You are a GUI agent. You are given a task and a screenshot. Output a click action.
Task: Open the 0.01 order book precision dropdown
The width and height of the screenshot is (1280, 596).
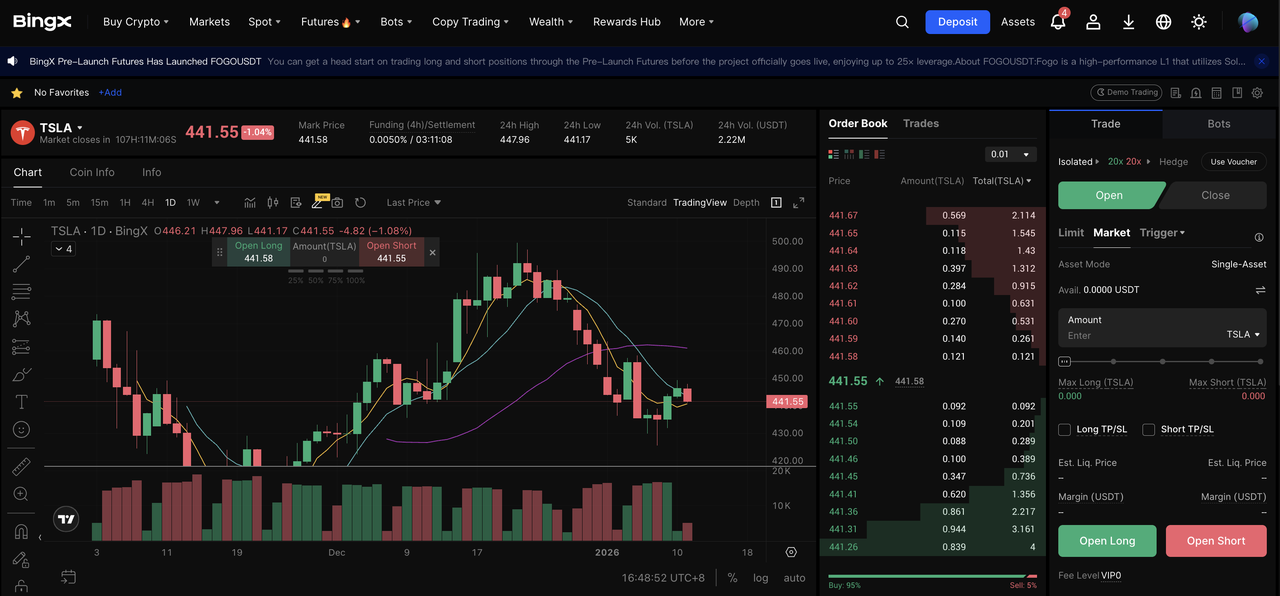point(1010,155)
